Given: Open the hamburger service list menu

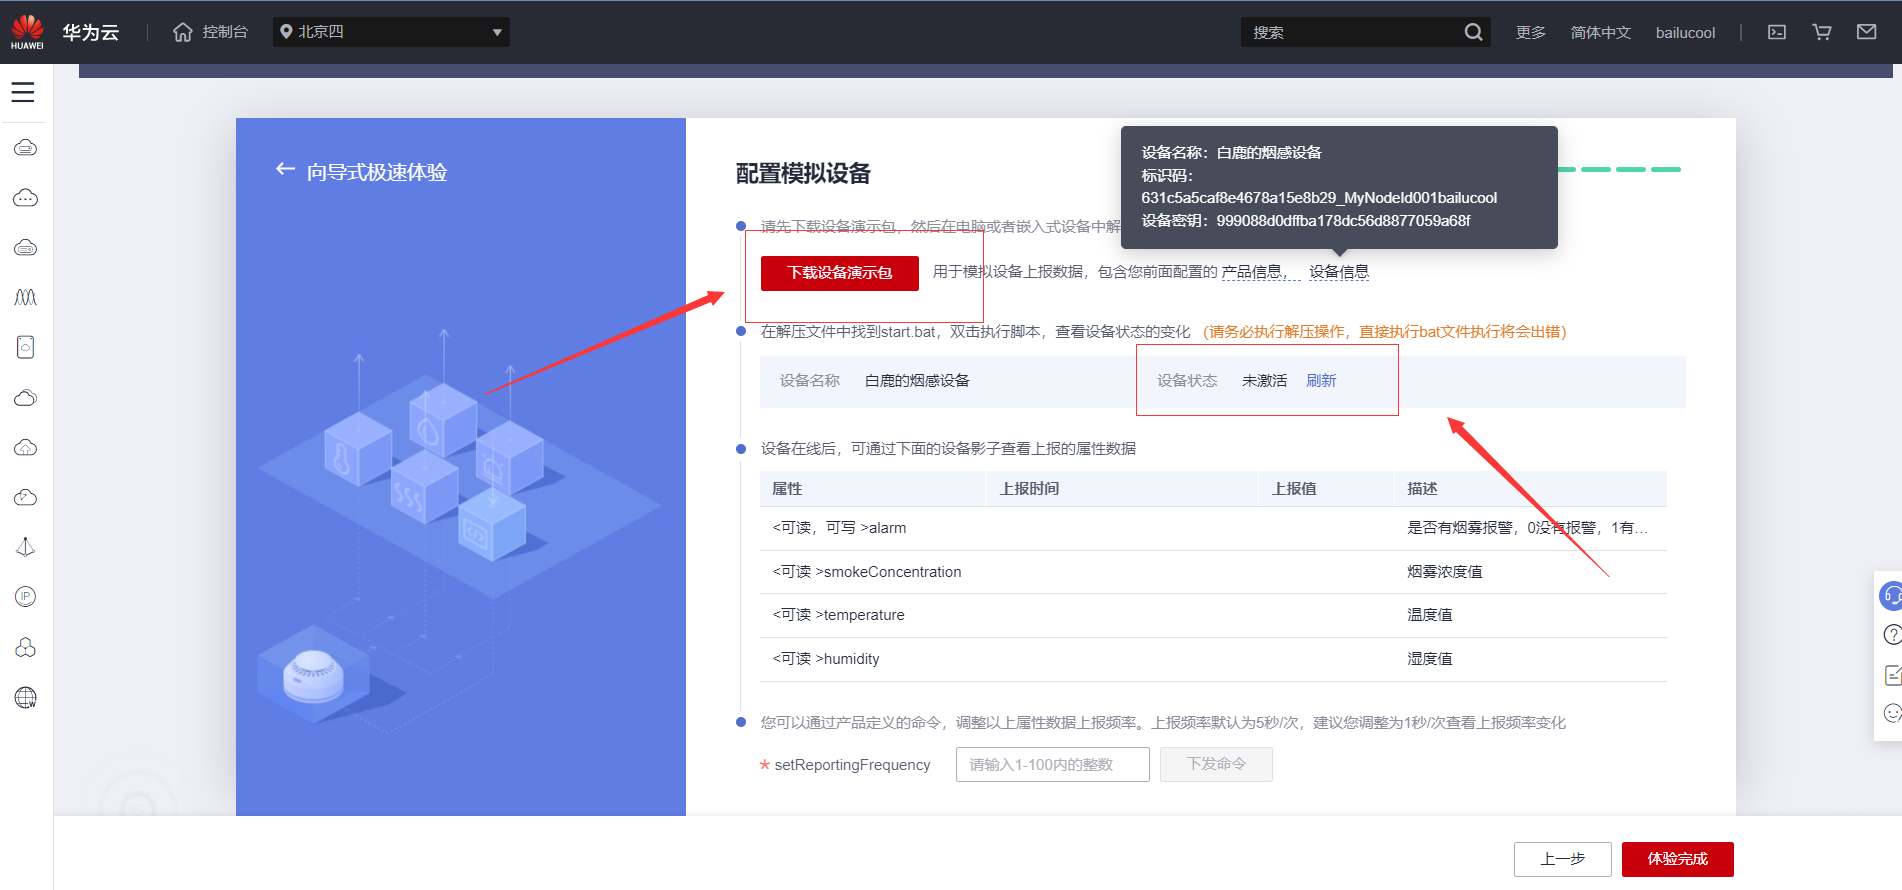Looking at the screenshot, I should (23, 92).
